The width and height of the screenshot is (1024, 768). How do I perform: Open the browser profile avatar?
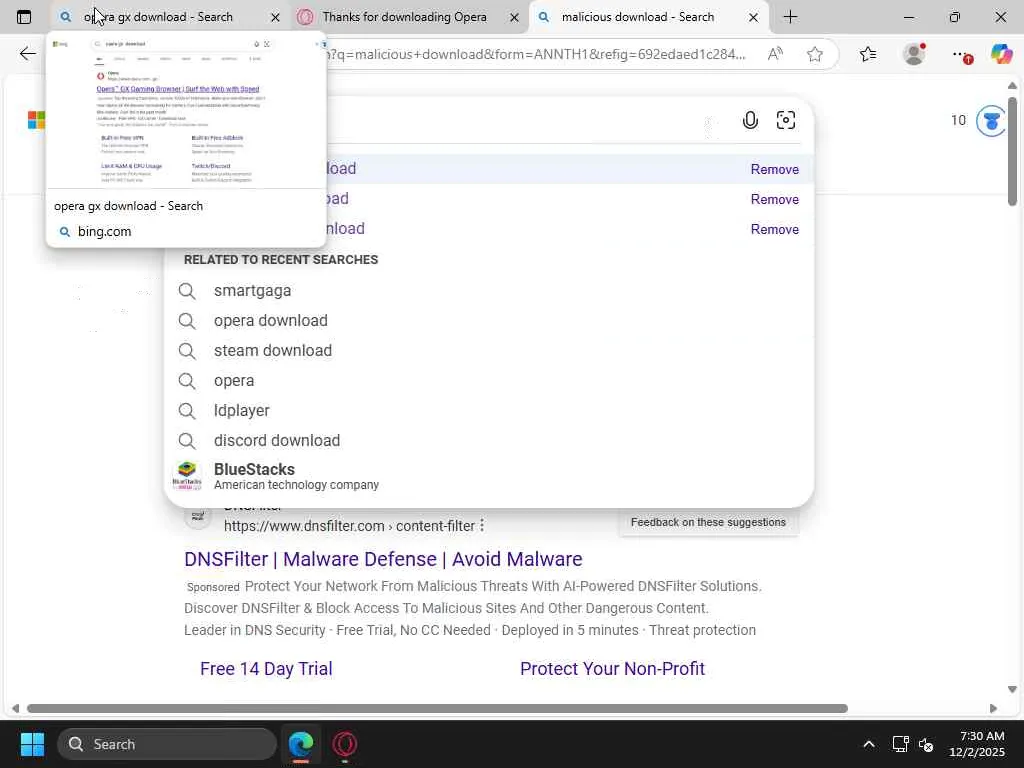pos(914,54)
